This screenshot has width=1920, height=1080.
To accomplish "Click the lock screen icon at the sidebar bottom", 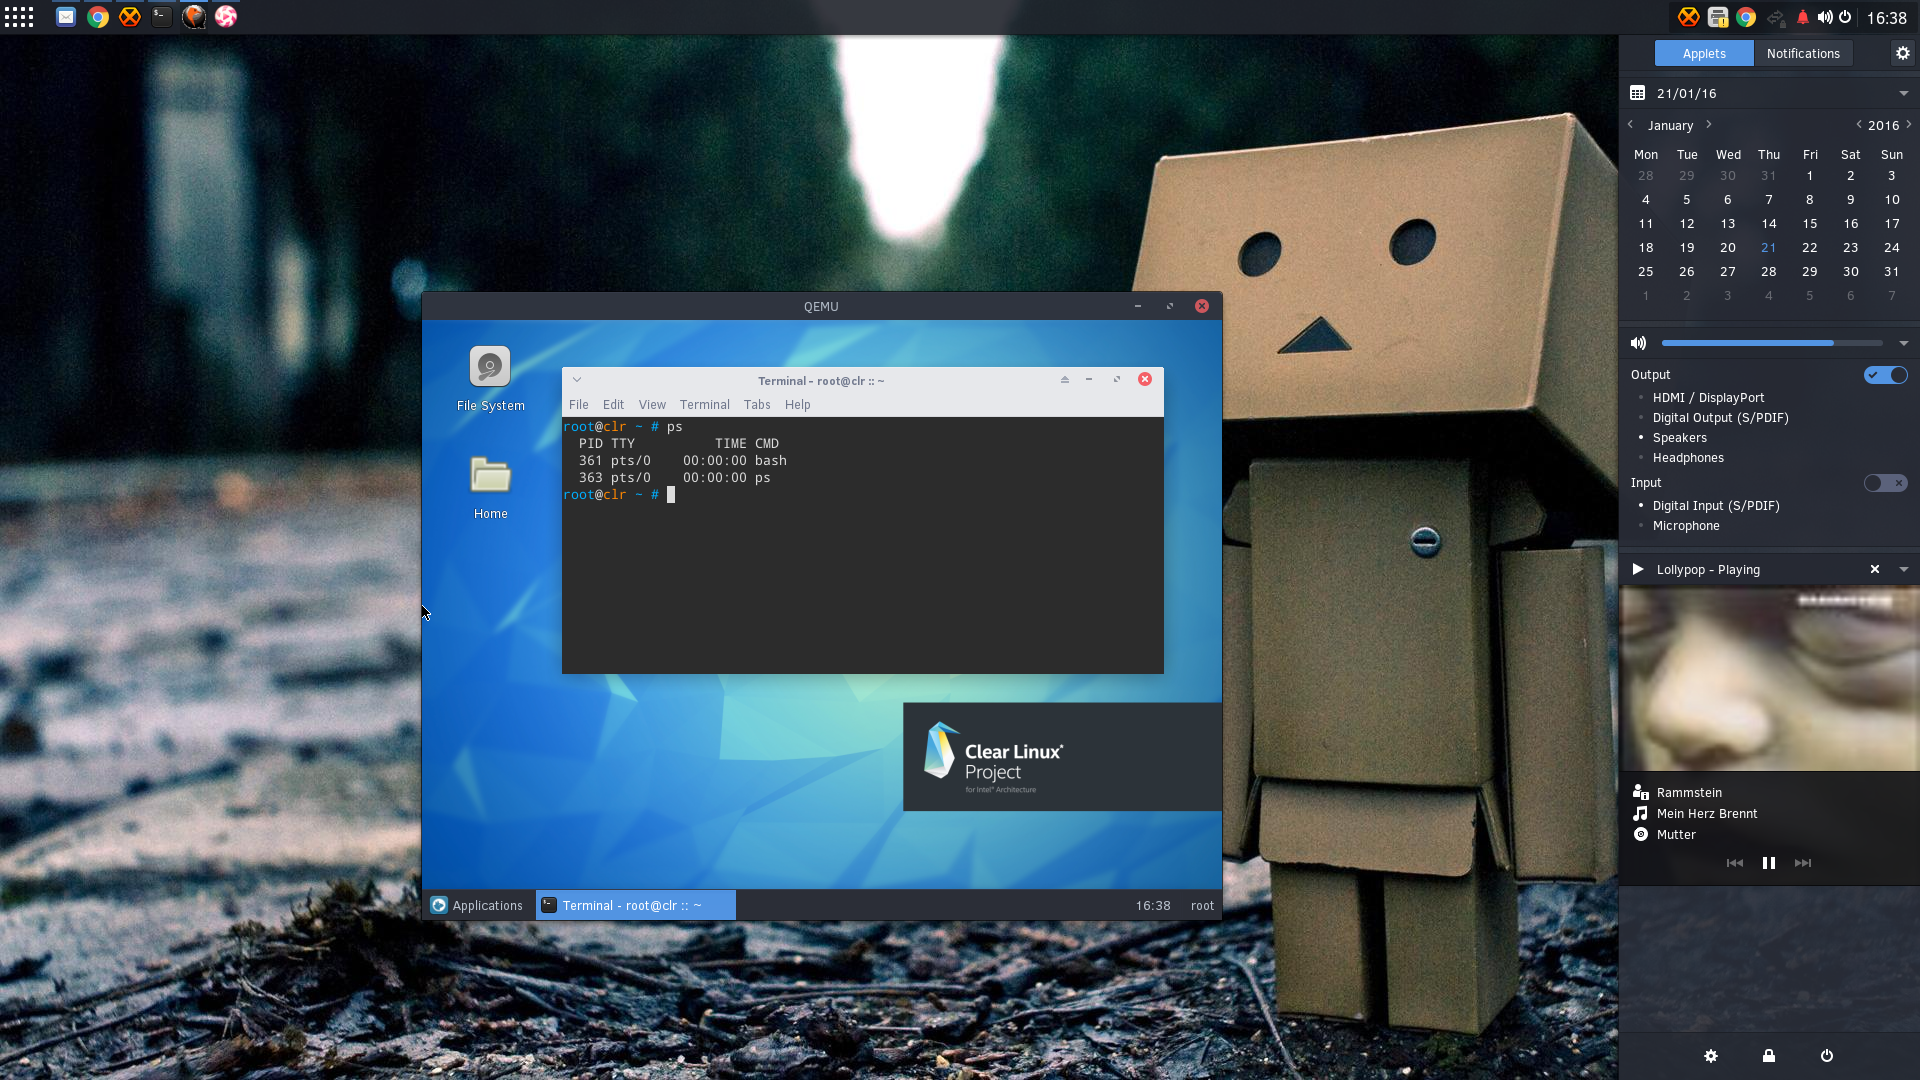I will tap(1769, 1056).
